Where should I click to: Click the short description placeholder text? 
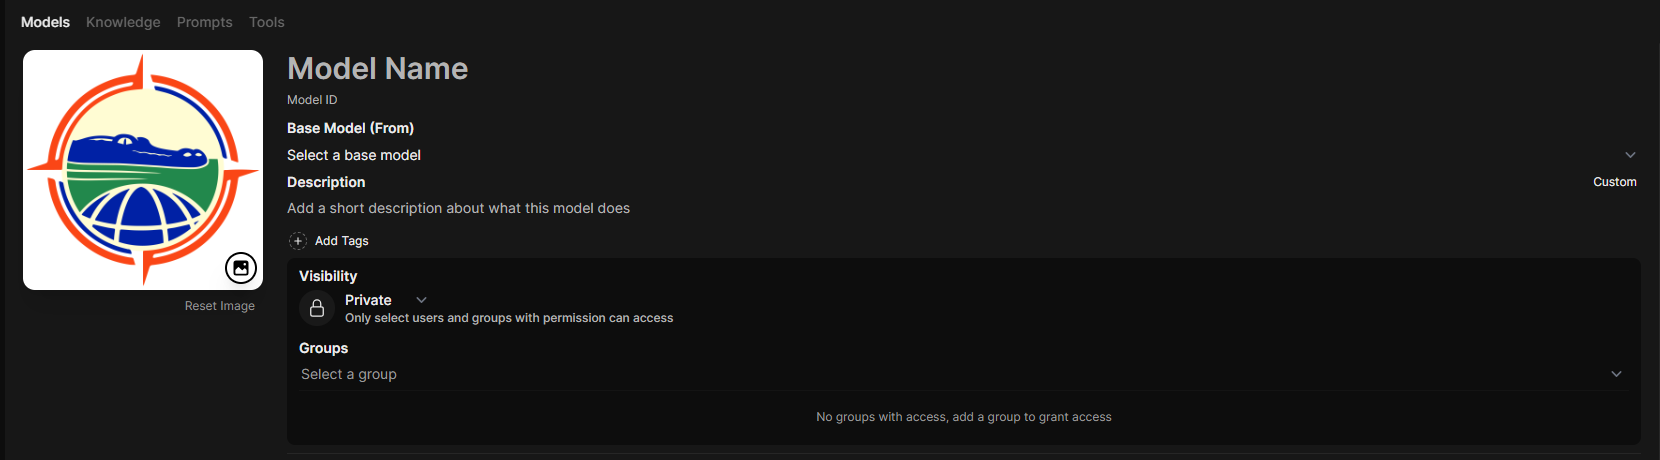[458, 208]
